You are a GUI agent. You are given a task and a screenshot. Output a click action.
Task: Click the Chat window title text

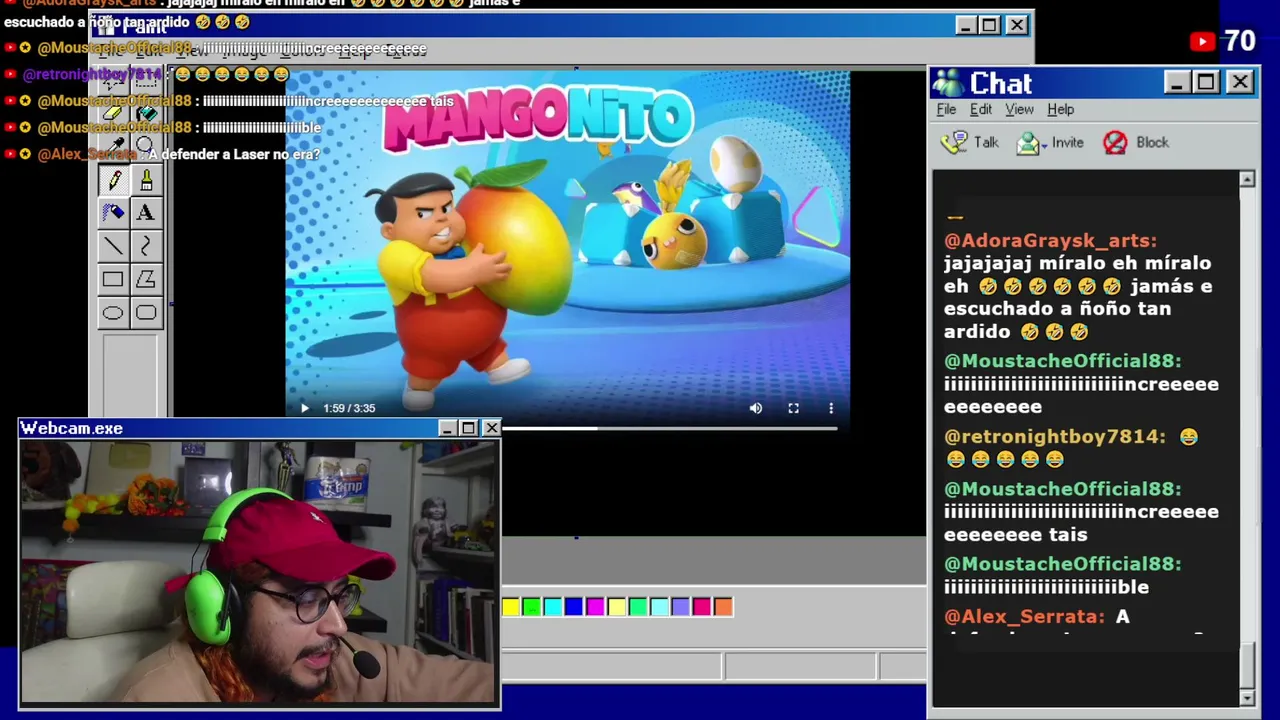[x=1000, y=84]
